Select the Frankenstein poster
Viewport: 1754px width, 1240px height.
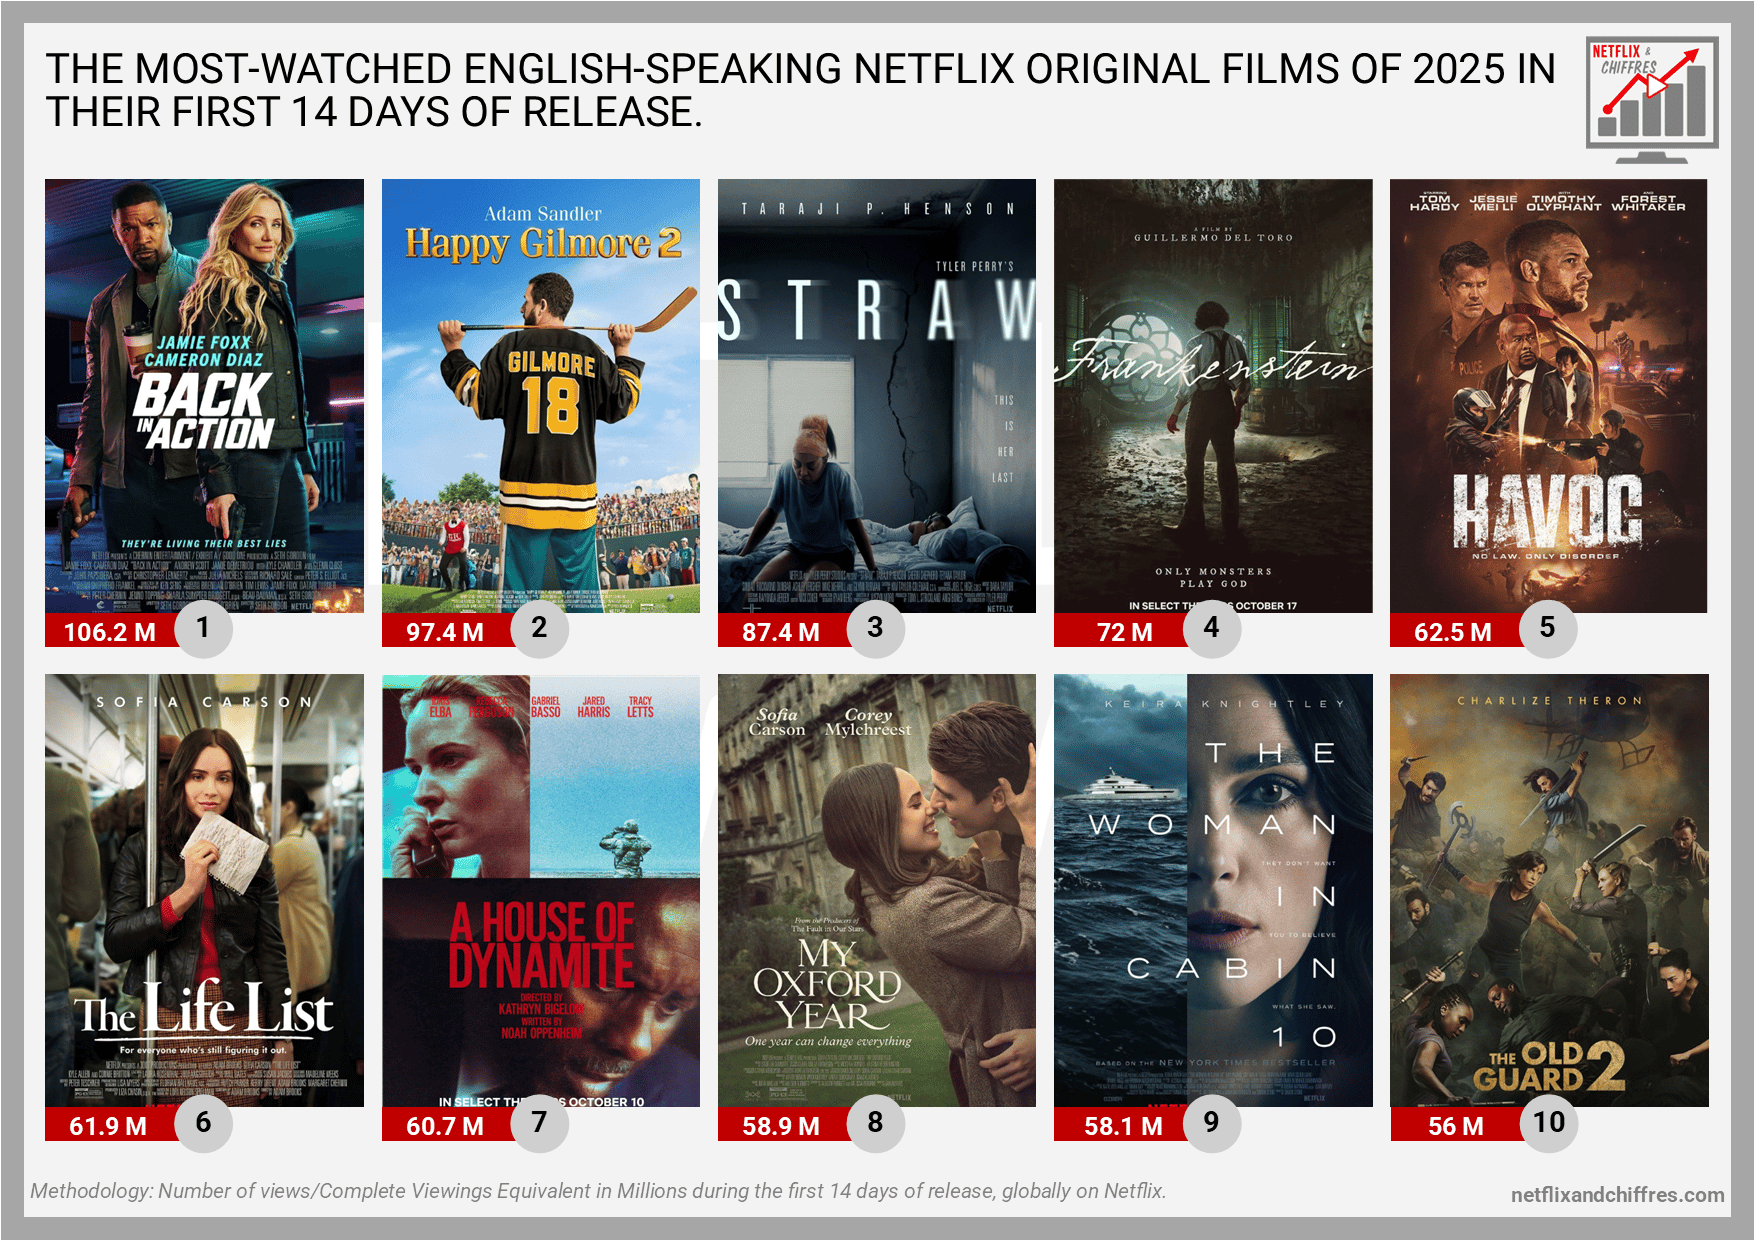point(1213,396)
